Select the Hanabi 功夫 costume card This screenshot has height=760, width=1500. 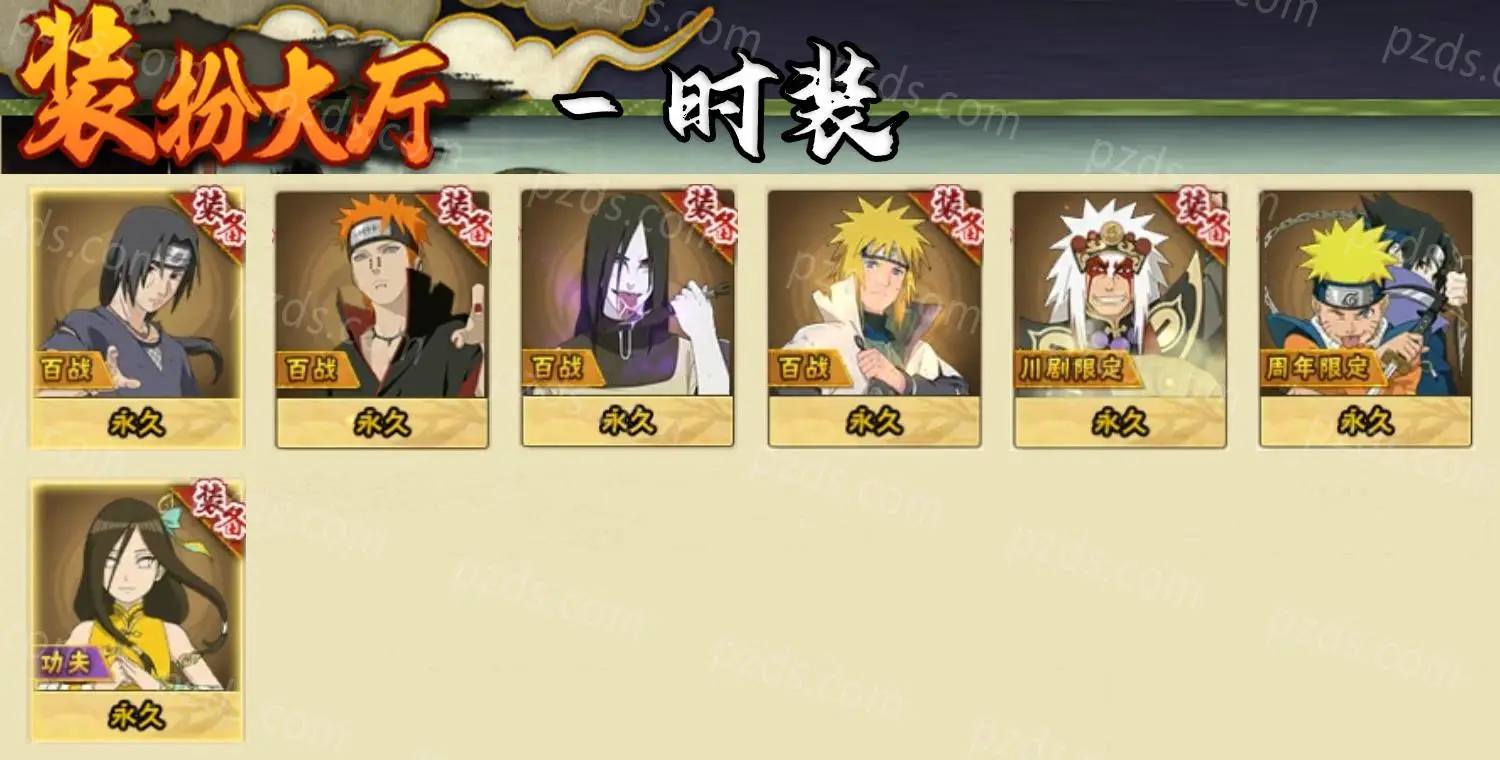click(x=137, y=611)
